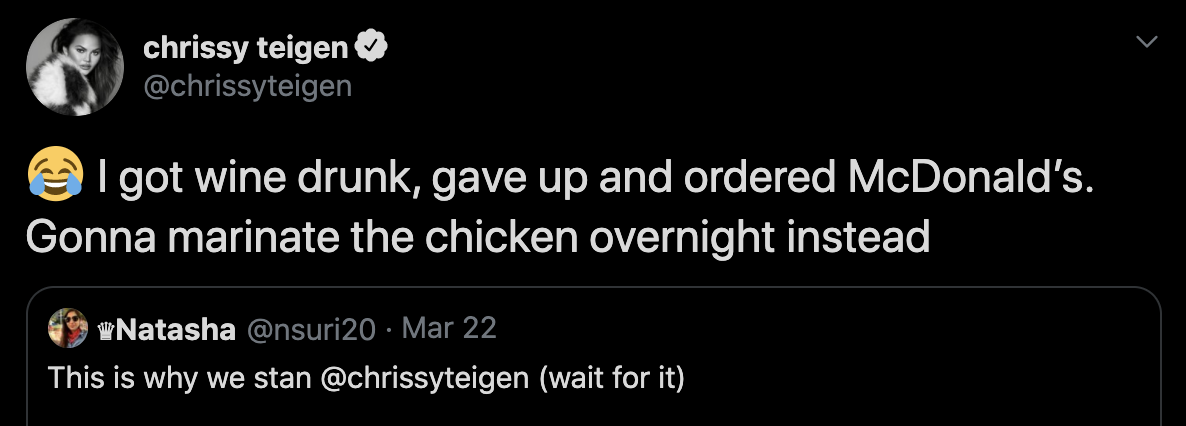Viewport: 1186px width, 426px height.
Task: Click the "I got wine drunk" text
Action: click(x=259, y=178)
